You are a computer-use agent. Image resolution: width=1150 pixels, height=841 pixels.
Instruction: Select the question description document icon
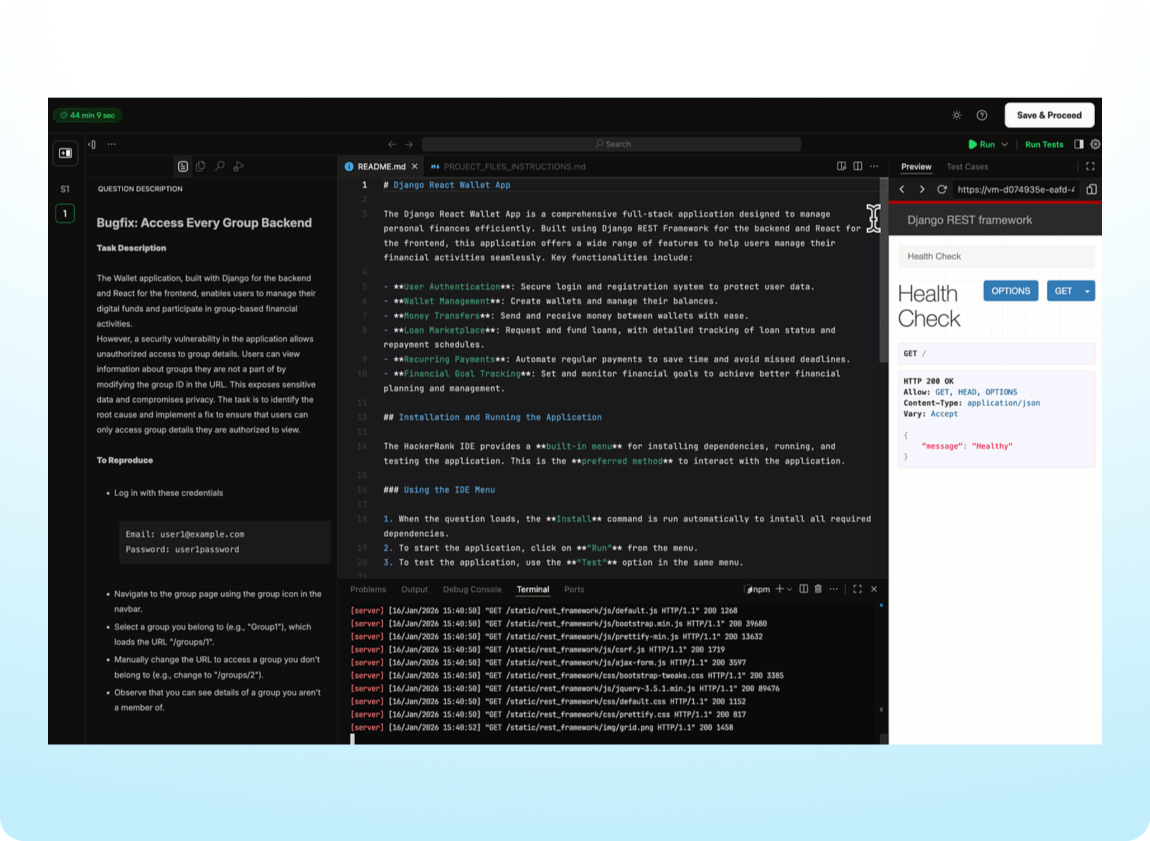tap(183, 166)
